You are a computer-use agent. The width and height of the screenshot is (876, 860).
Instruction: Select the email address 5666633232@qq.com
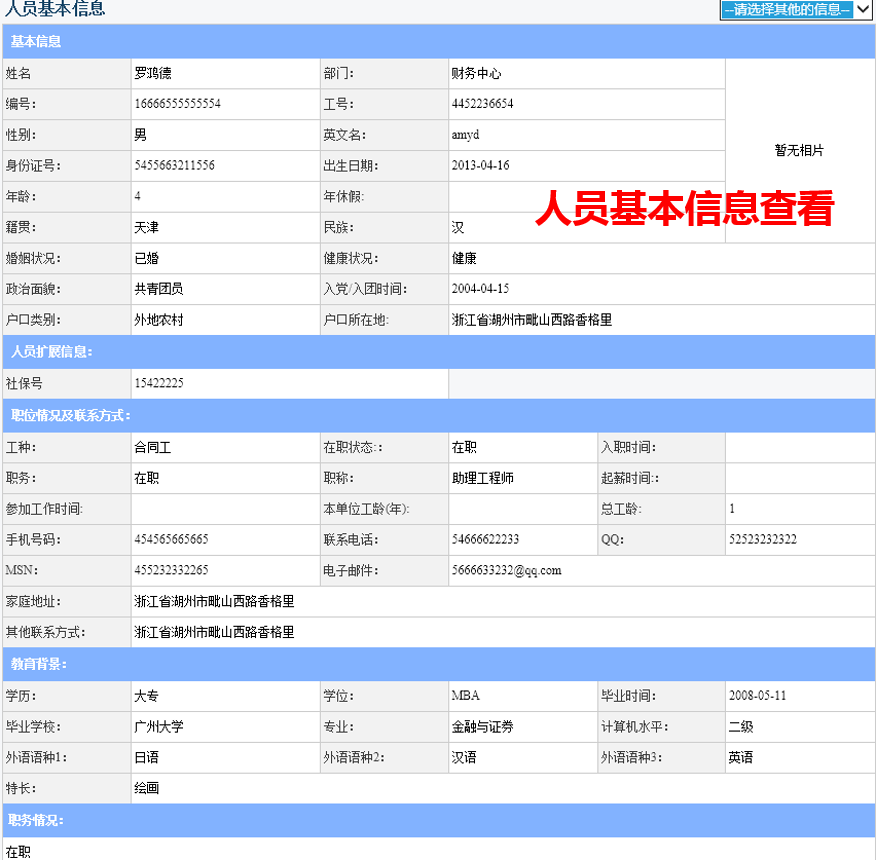click(514, 570)
